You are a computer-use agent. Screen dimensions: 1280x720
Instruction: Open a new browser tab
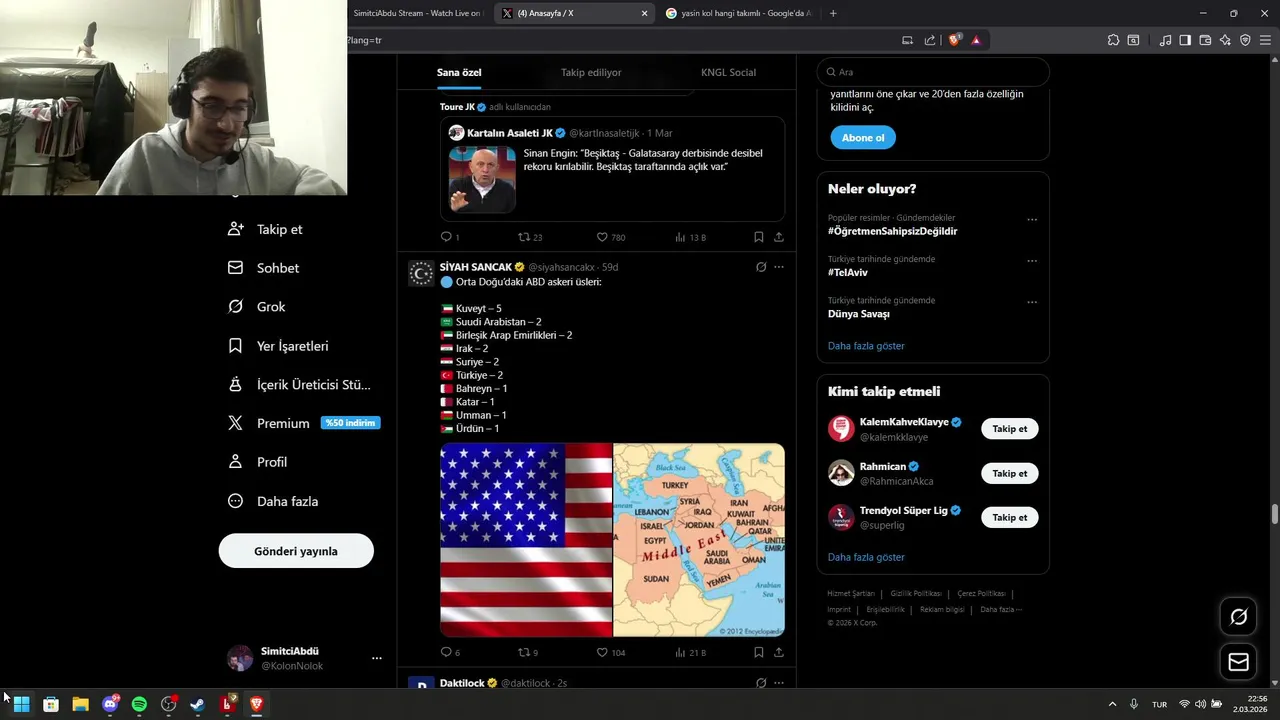point(833,13)
